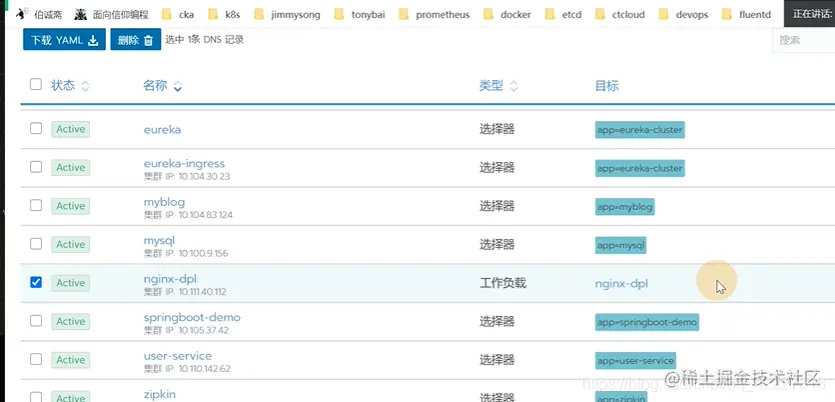Click the app=myblog selector tag
The height and width of the screenshot is (402, 835).
(x=625, y=207)
